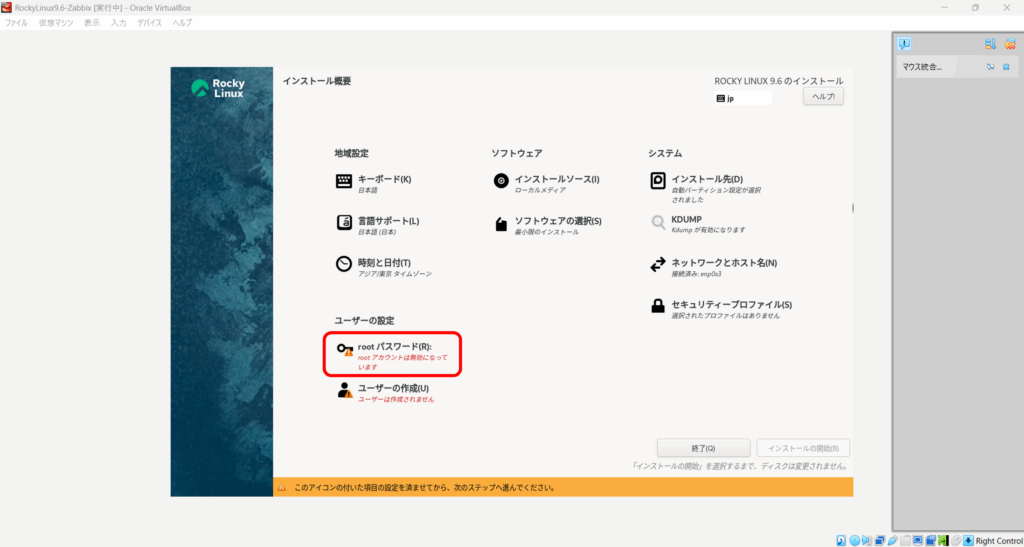The height and width of the screenshot is (547, 1024).
Task: Open the KDUMP settings
Action: [x=697, y=224]
